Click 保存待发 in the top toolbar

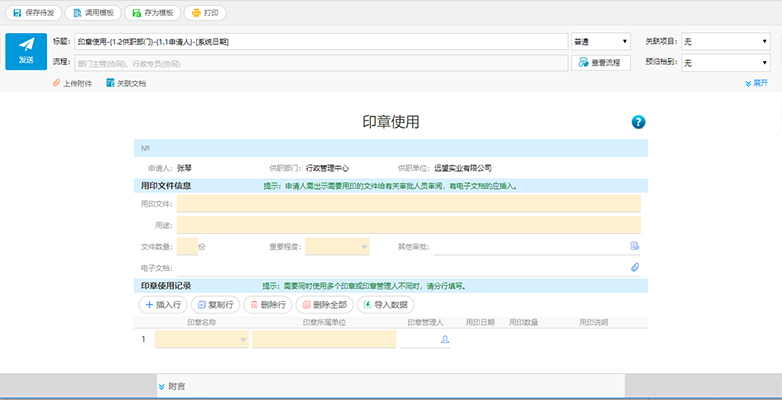[x=35, y=13]
